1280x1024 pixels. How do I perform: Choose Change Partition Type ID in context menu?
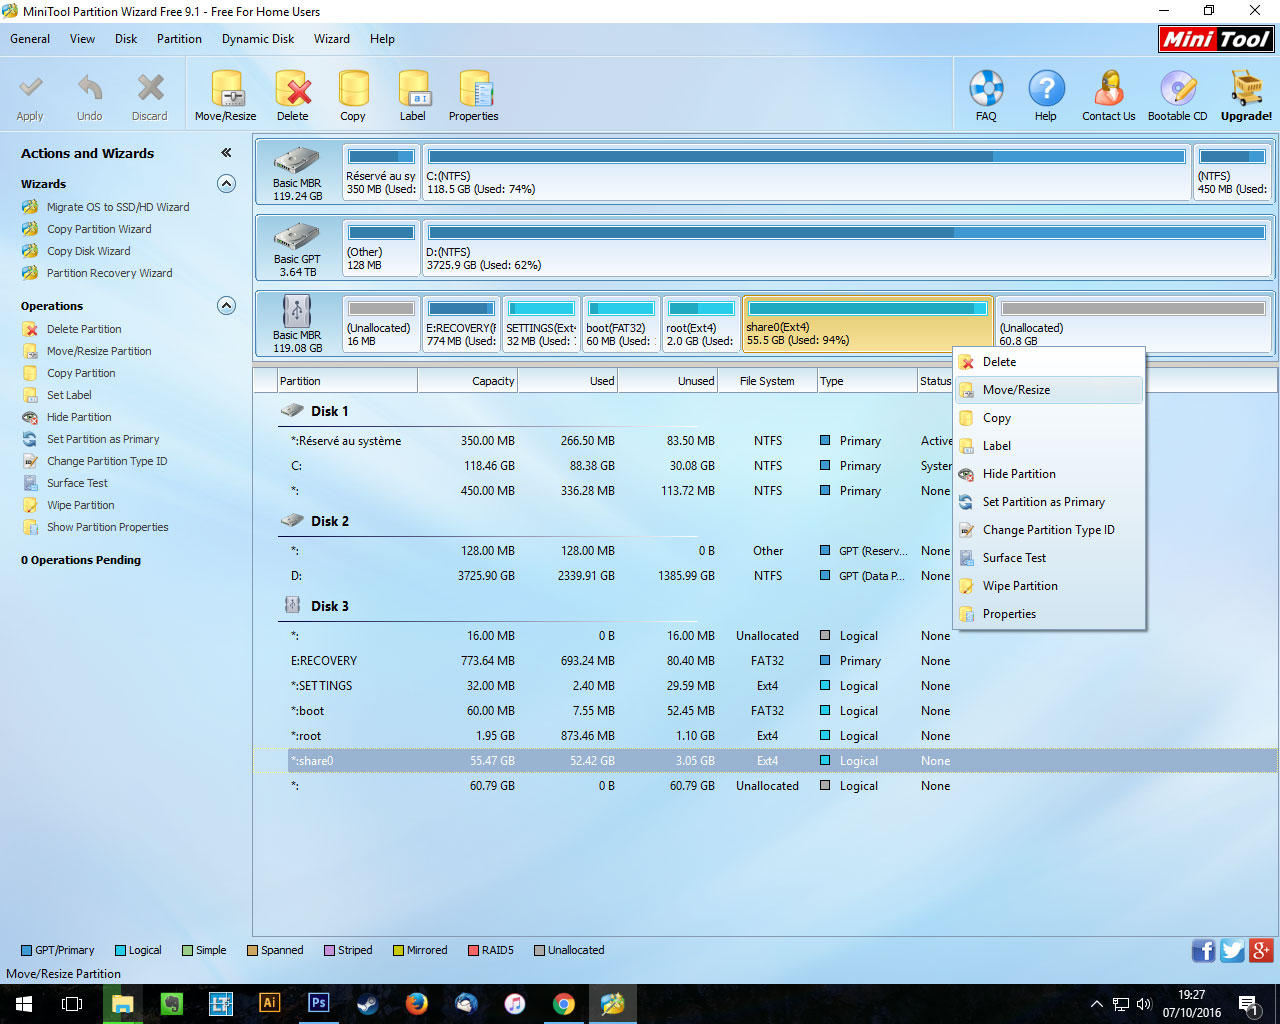pyautogui.click(x=1048, y=530)
